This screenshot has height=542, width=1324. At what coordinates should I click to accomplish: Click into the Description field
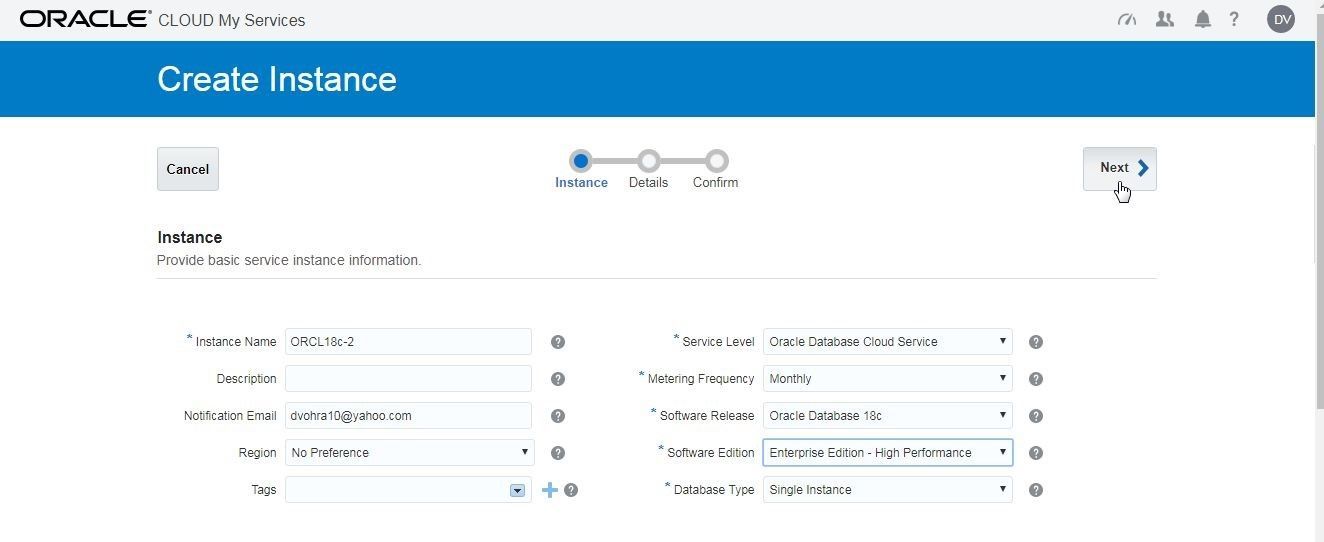point(408,379)
